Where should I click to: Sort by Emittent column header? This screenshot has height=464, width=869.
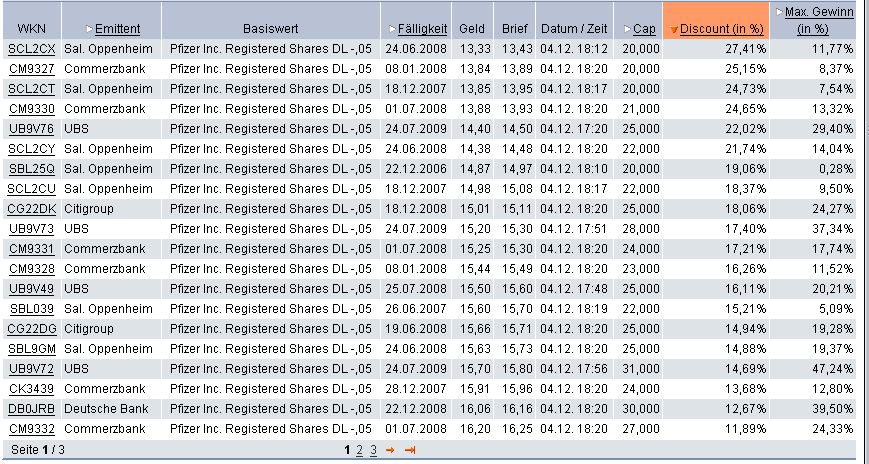coord(117,29)
